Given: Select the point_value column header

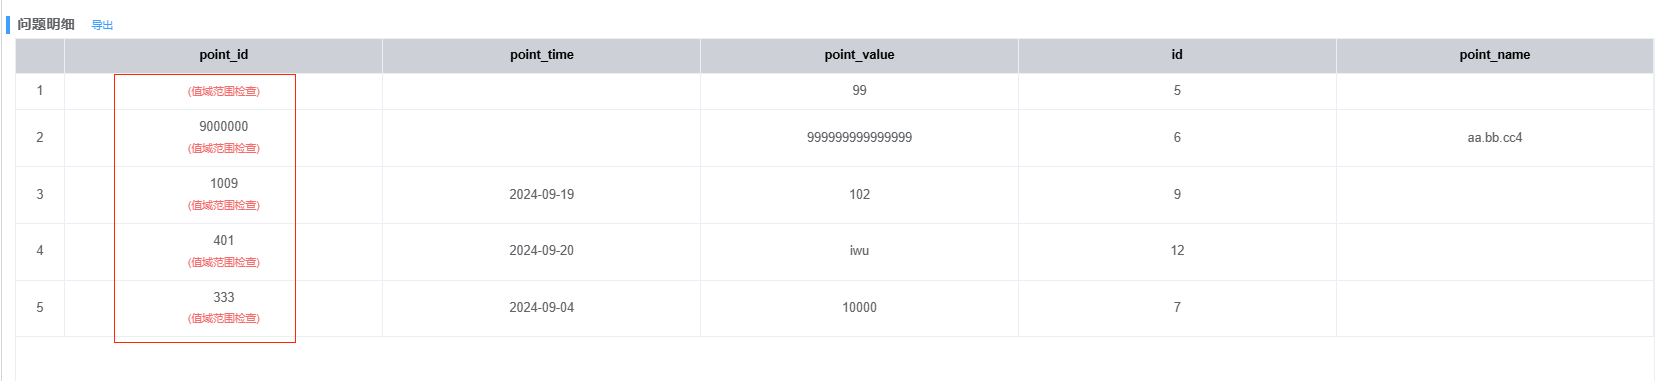Looking at the screenshot, I should click(x=859, y=55).
